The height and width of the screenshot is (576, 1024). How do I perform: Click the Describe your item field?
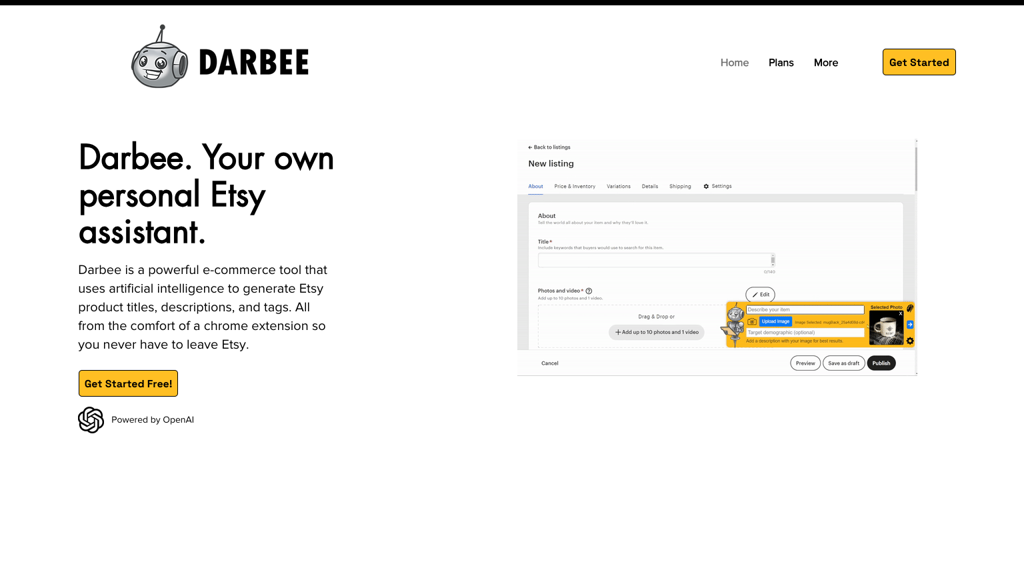pyautogui.click(x=804, y=309)
